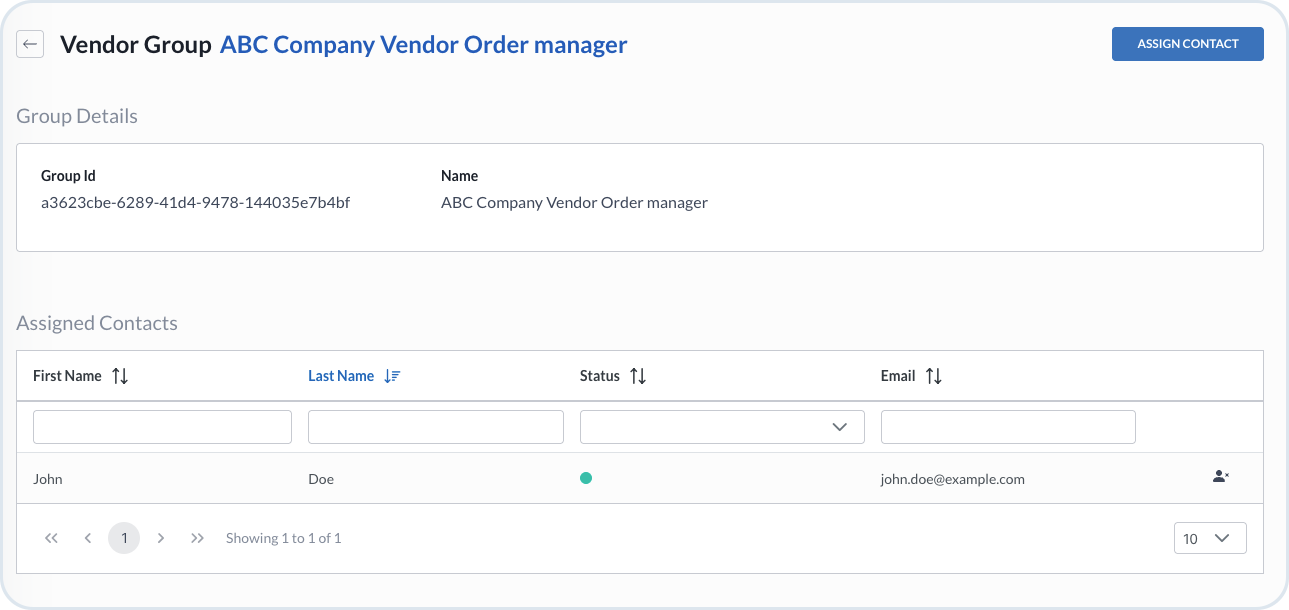This screenshot has width=1289, height=610.
Task: Open the Status filter dropdown
Action: (721, 427)
